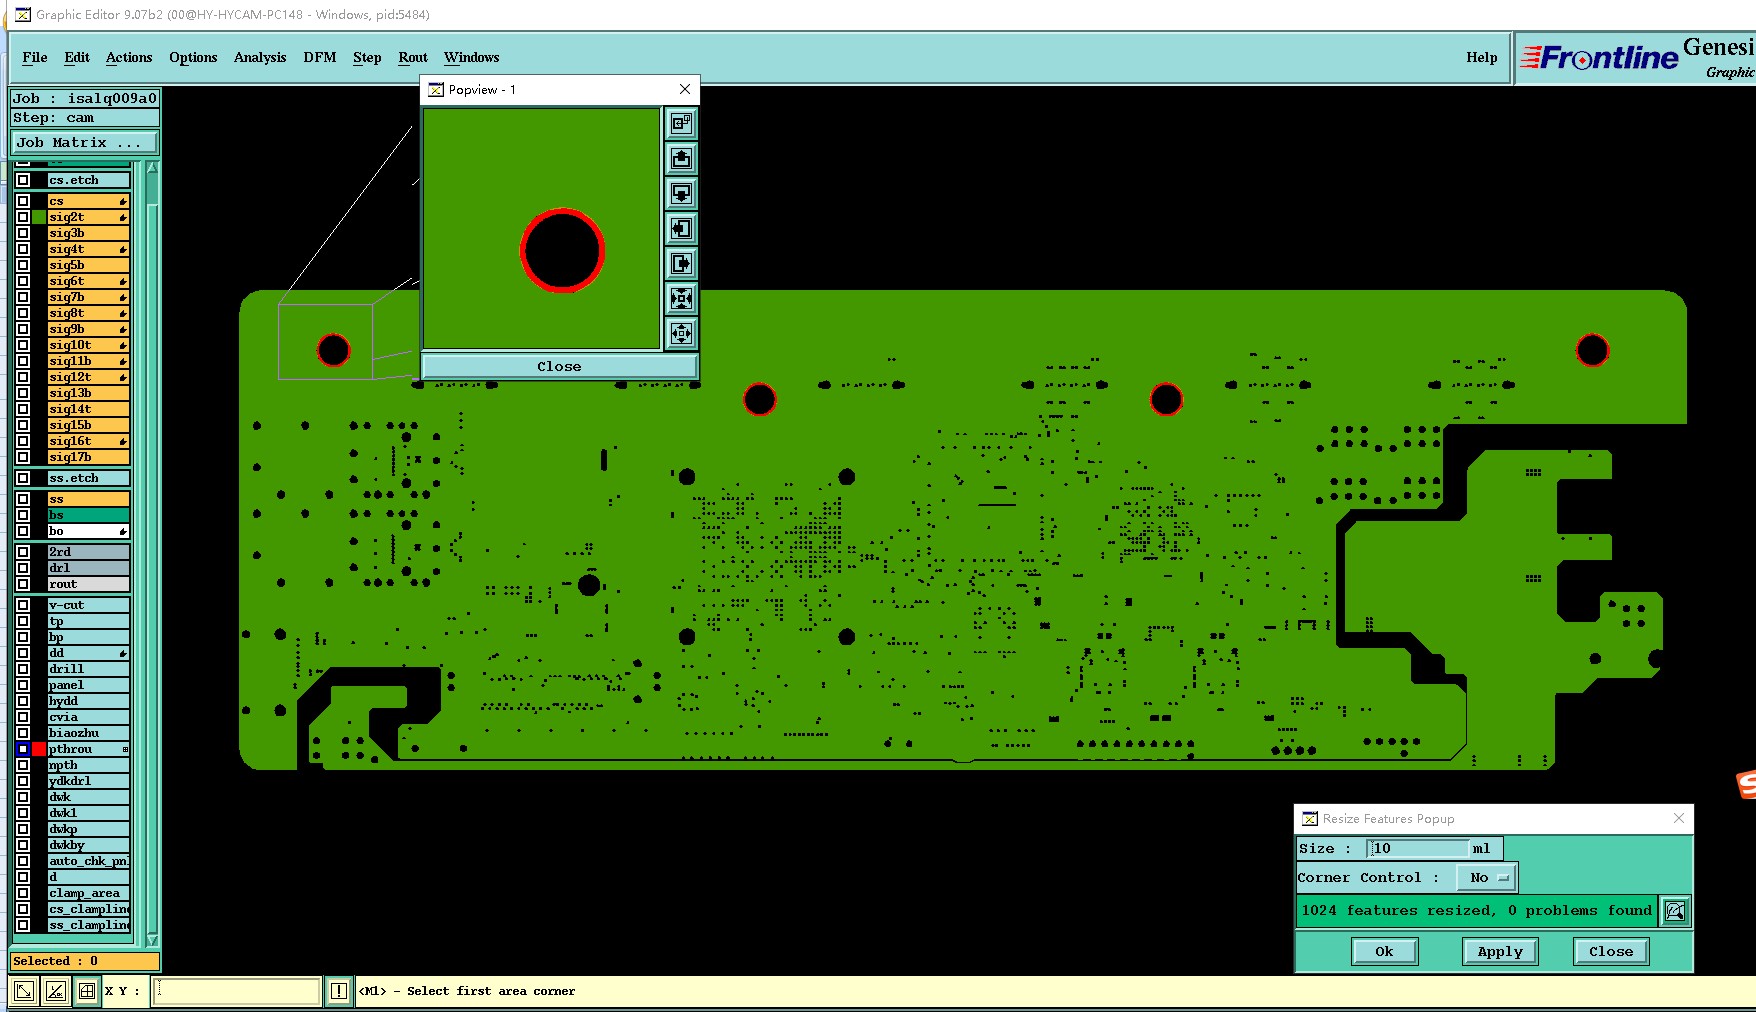Viewport: 1756px width, 1012px height.
Task: Open the Corner Control dropdown set to No
Action: point(1487,877)
